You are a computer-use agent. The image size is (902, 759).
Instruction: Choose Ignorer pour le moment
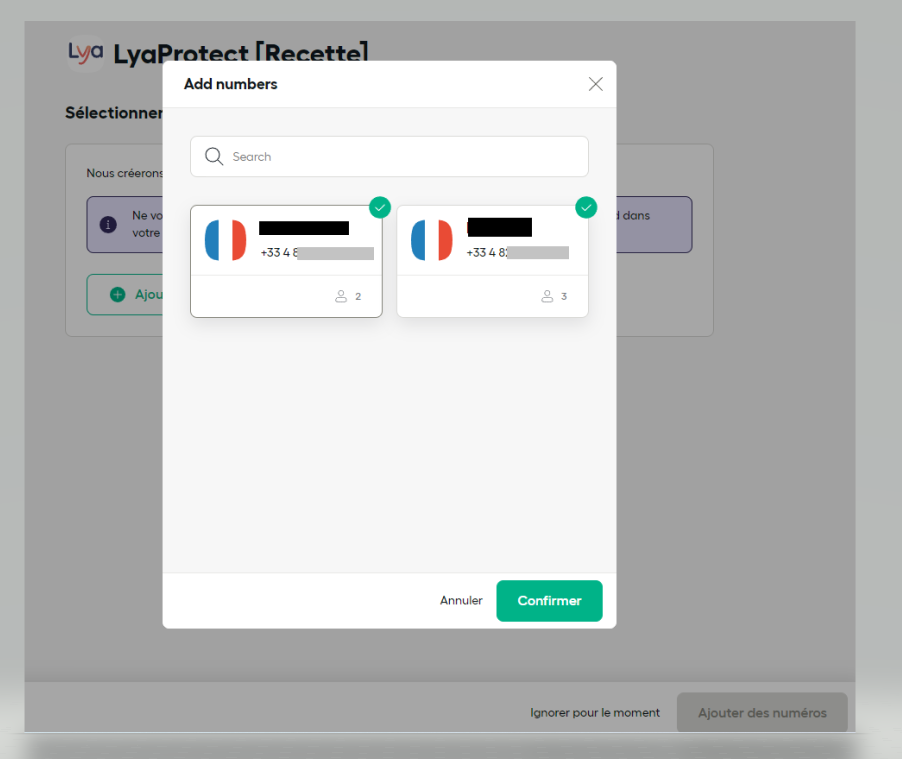click(595, 713)
